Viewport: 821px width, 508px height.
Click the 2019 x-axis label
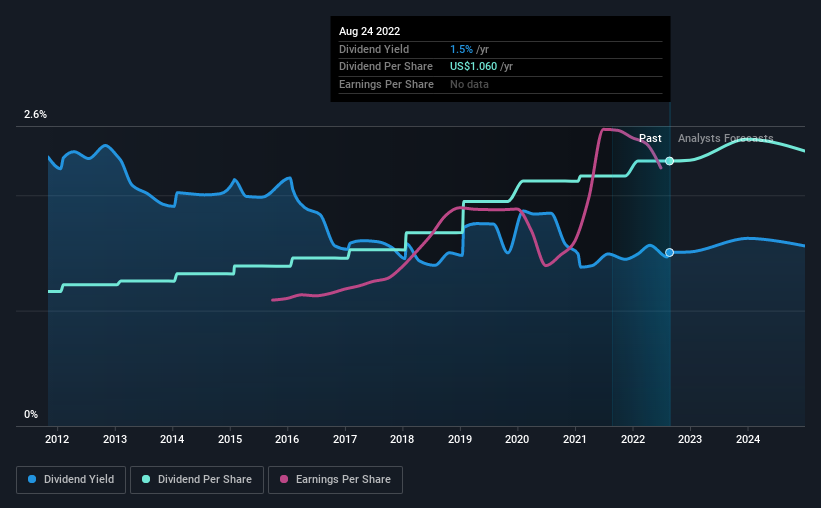point(460,439)
